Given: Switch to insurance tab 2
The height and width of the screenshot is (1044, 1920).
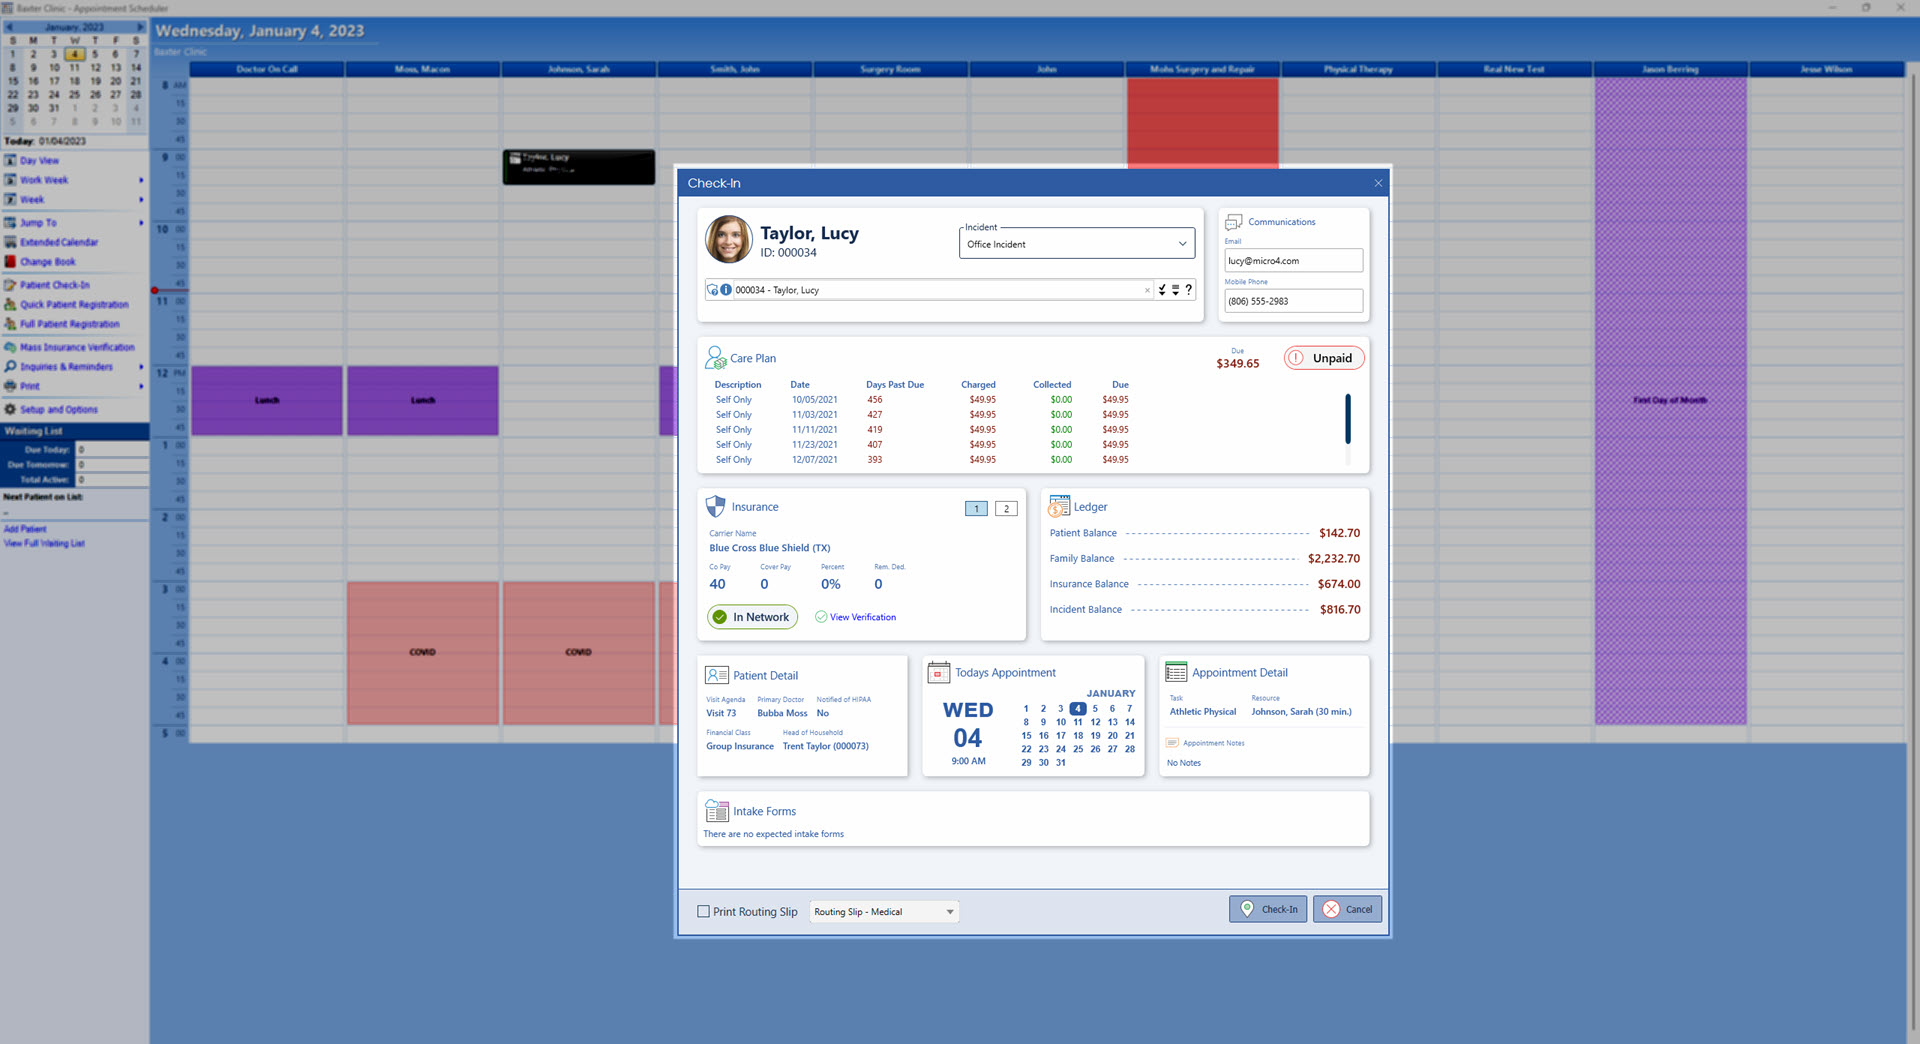Looking at the screenshot, I should (1006, 509).
